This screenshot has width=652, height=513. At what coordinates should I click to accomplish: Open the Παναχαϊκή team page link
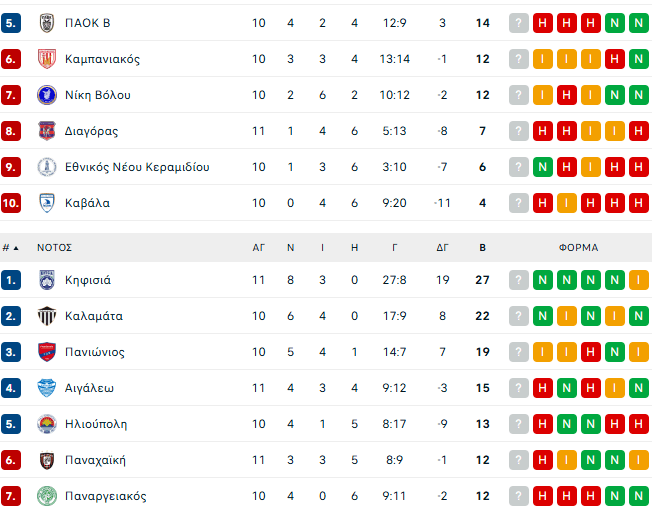point(95,460)
